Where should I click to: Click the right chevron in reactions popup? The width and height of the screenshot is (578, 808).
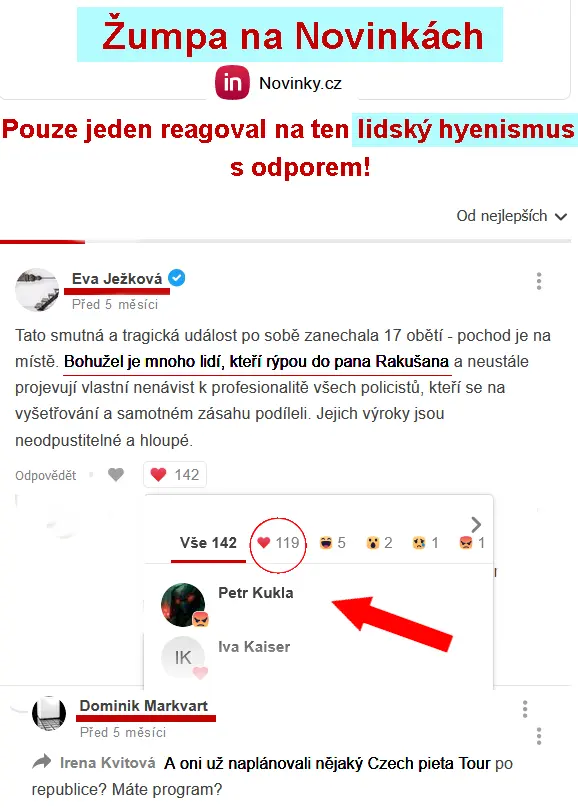click(x=476, y=525)
